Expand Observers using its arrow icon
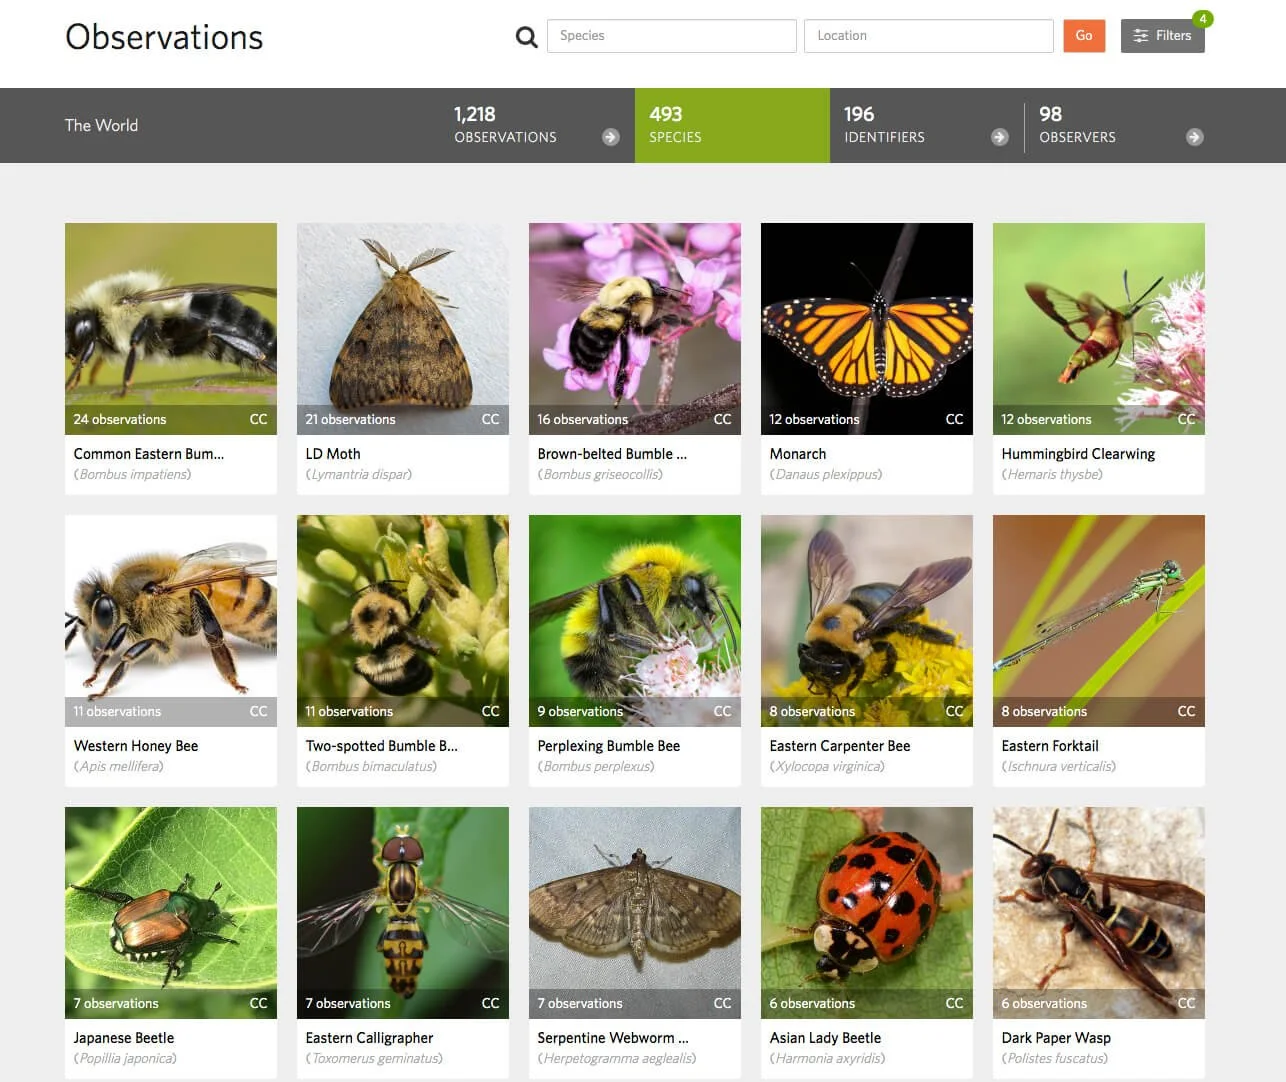The width and height of the screenshot is (1286, 1082). 1194,137
